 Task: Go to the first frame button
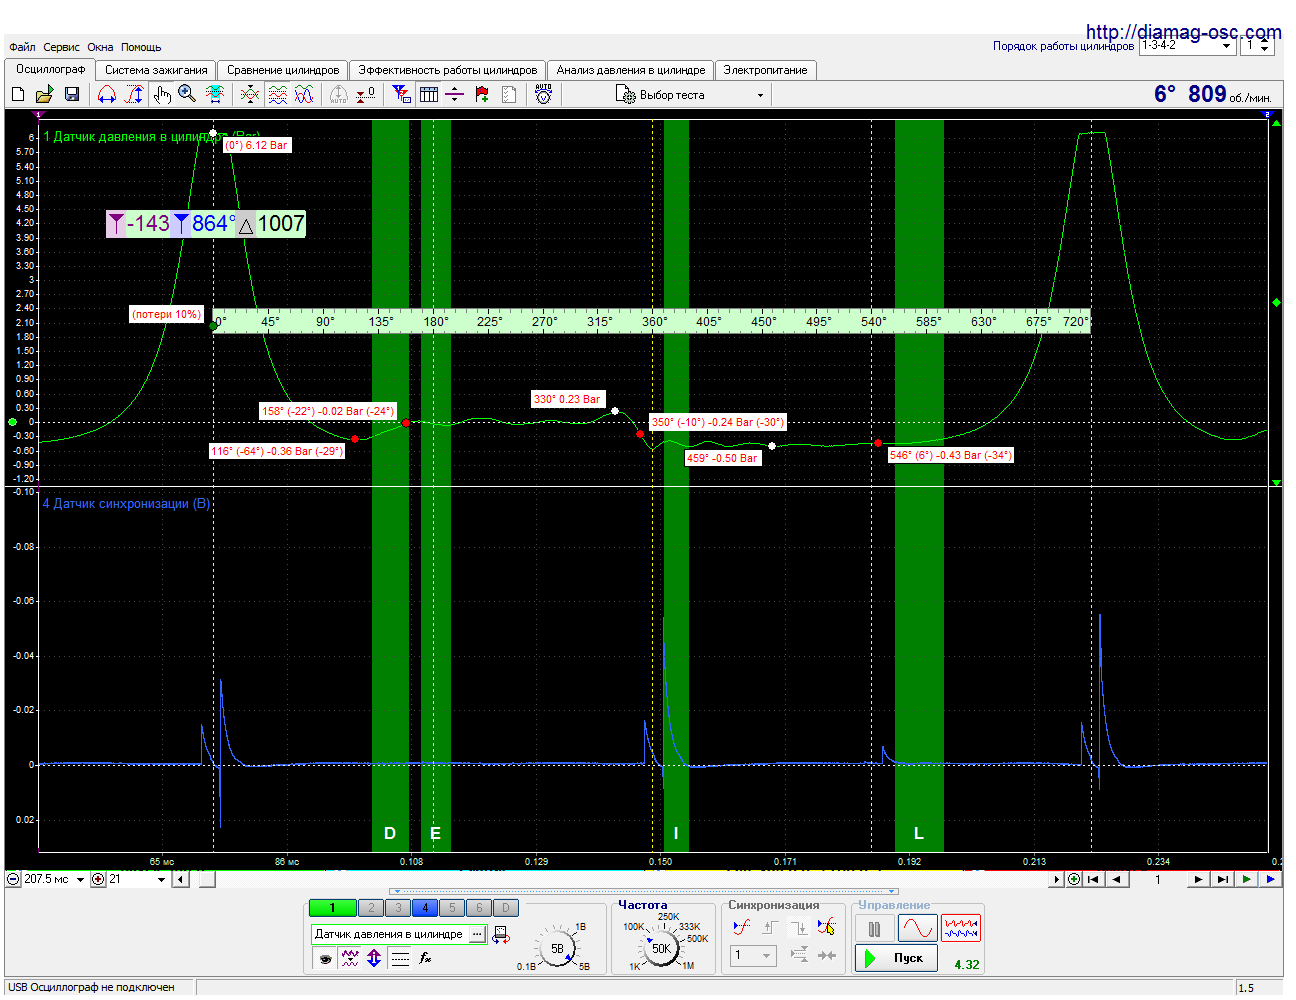point(1094,880)
